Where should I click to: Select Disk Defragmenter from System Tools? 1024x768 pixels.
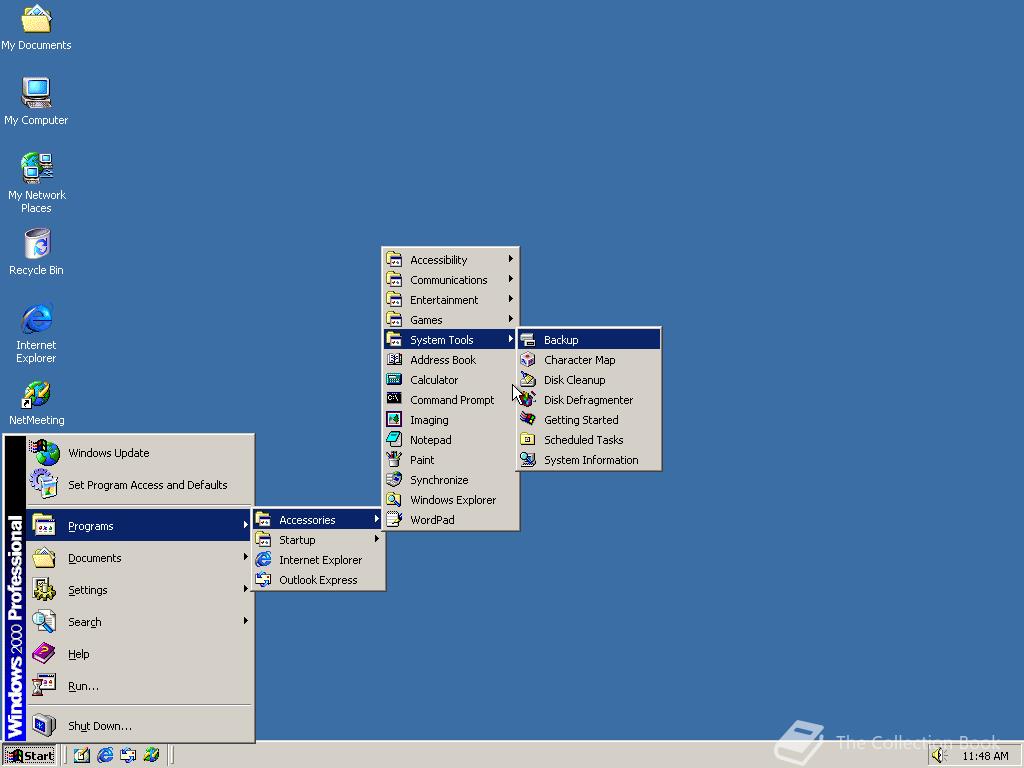[588, 400]
